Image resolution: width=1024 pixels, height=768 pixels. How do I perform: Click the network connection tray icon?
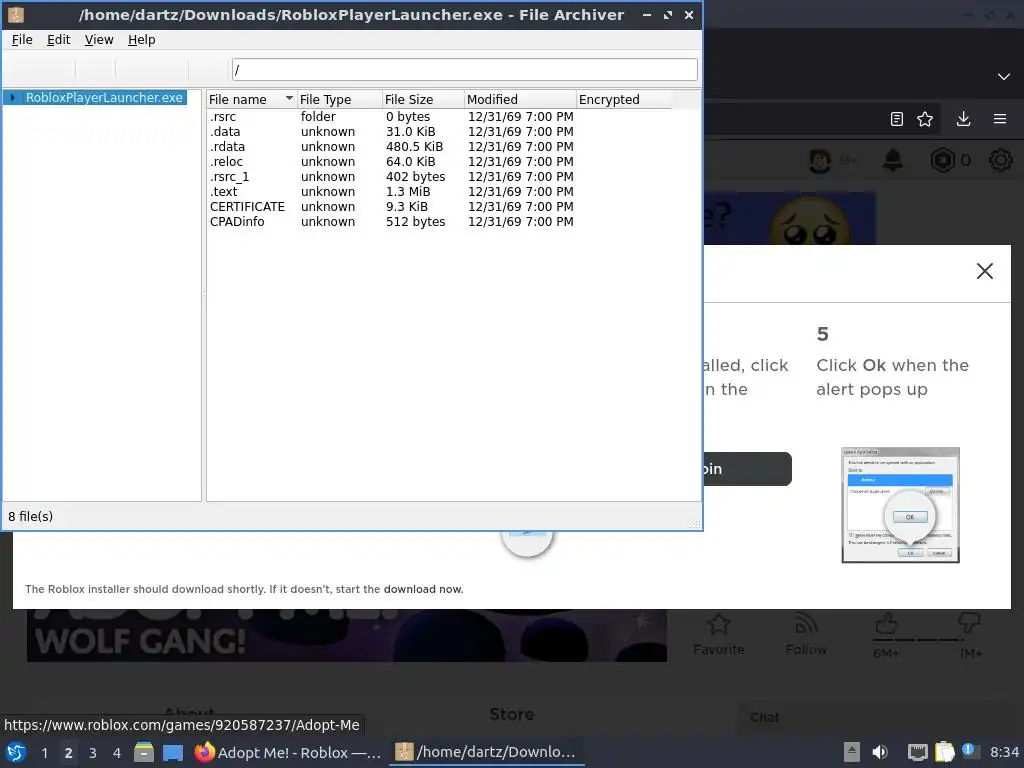tap(918, 752)
